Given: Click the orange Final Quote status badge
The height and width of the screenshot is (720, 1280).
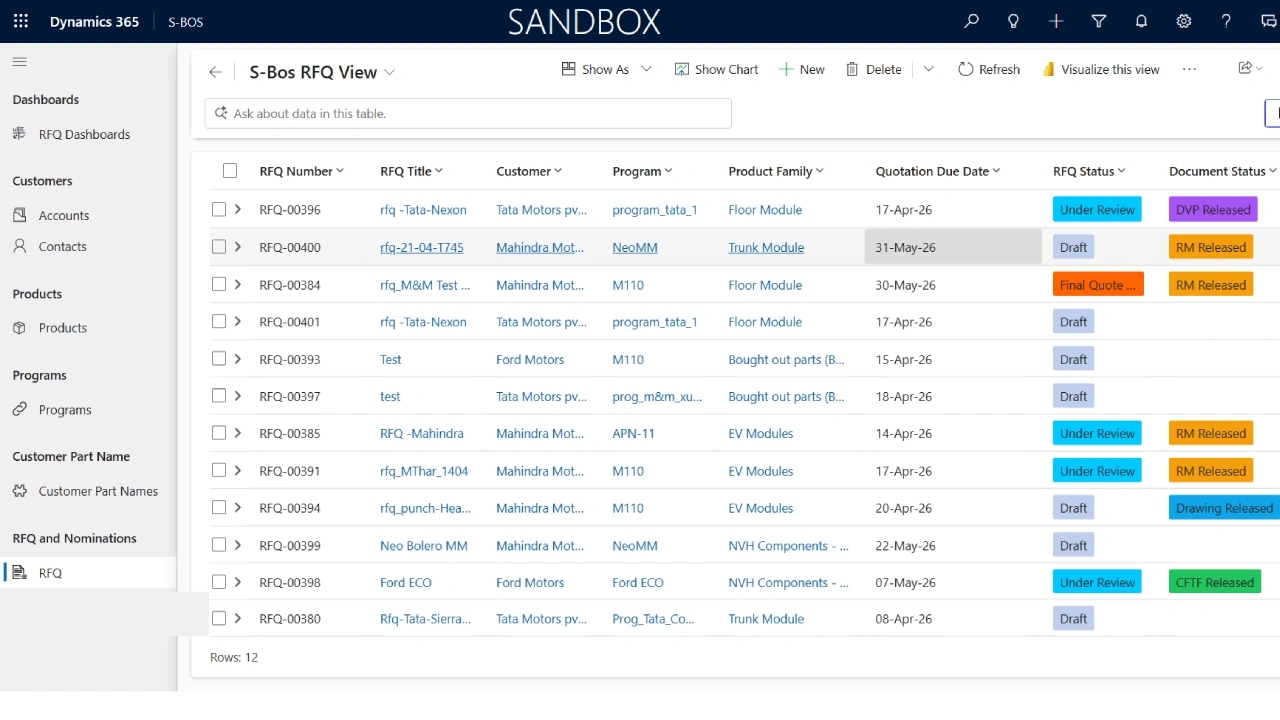Looking at the screenshot, I should click(x=1097, y=285).
